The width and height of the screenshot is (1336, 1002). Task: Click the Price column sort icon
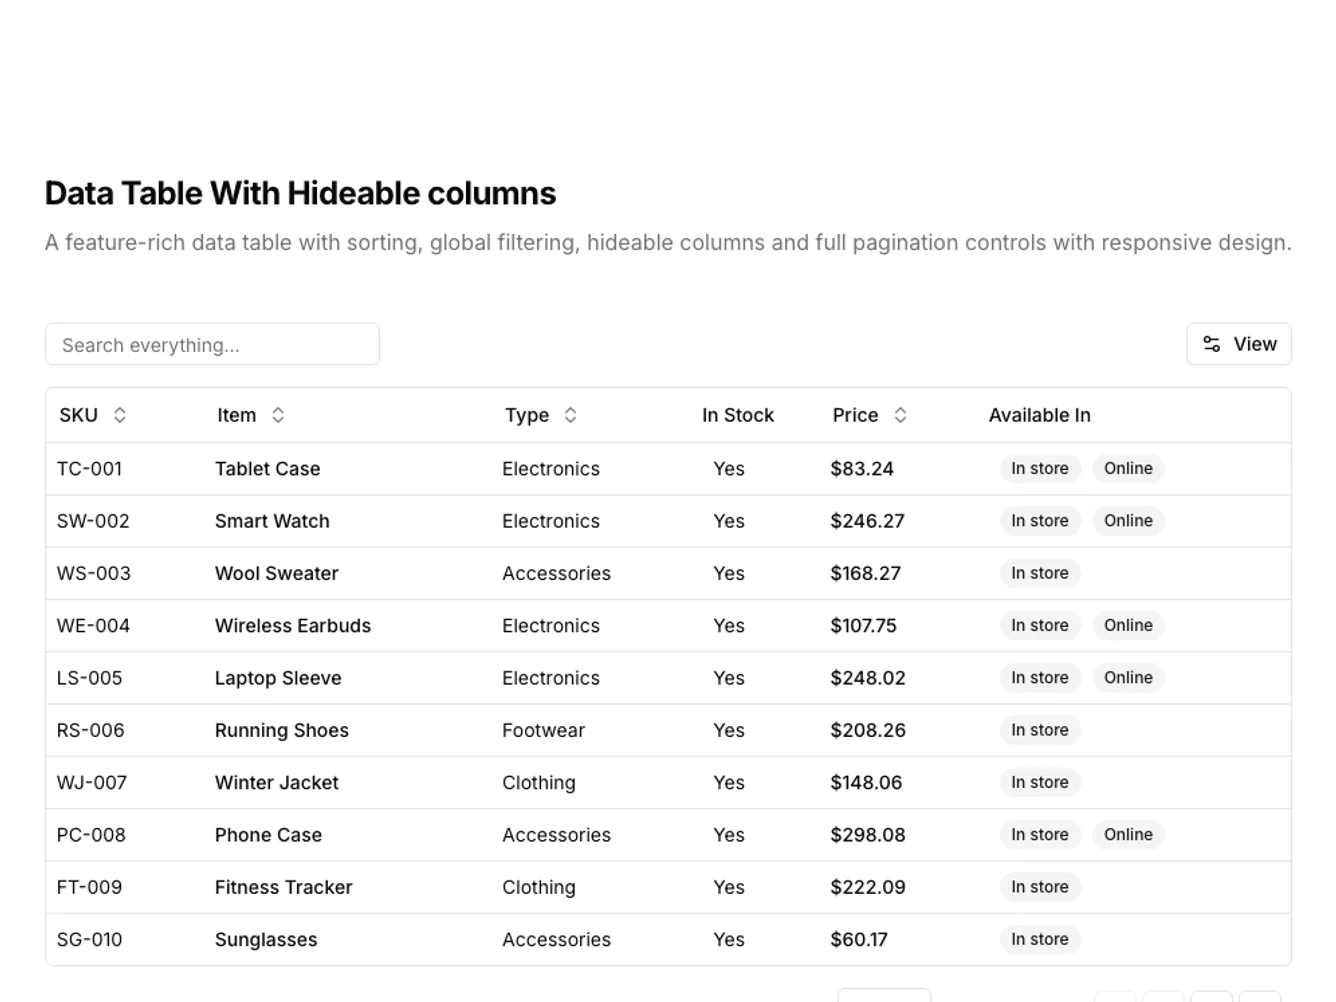899,414
